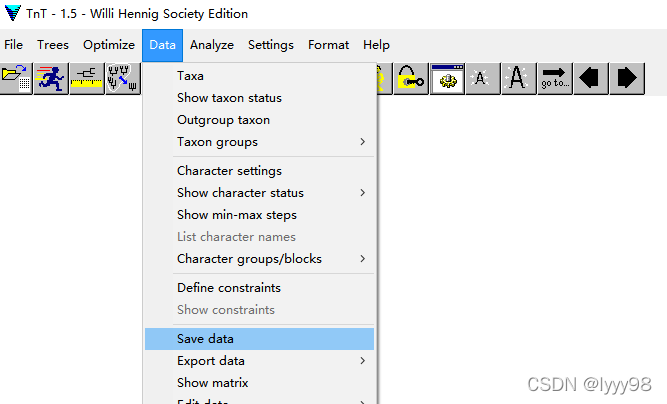Image resolution: width=667 pixels, height=404 pixels.
Task: Open the Settings menu
Action: click(271, 45)
